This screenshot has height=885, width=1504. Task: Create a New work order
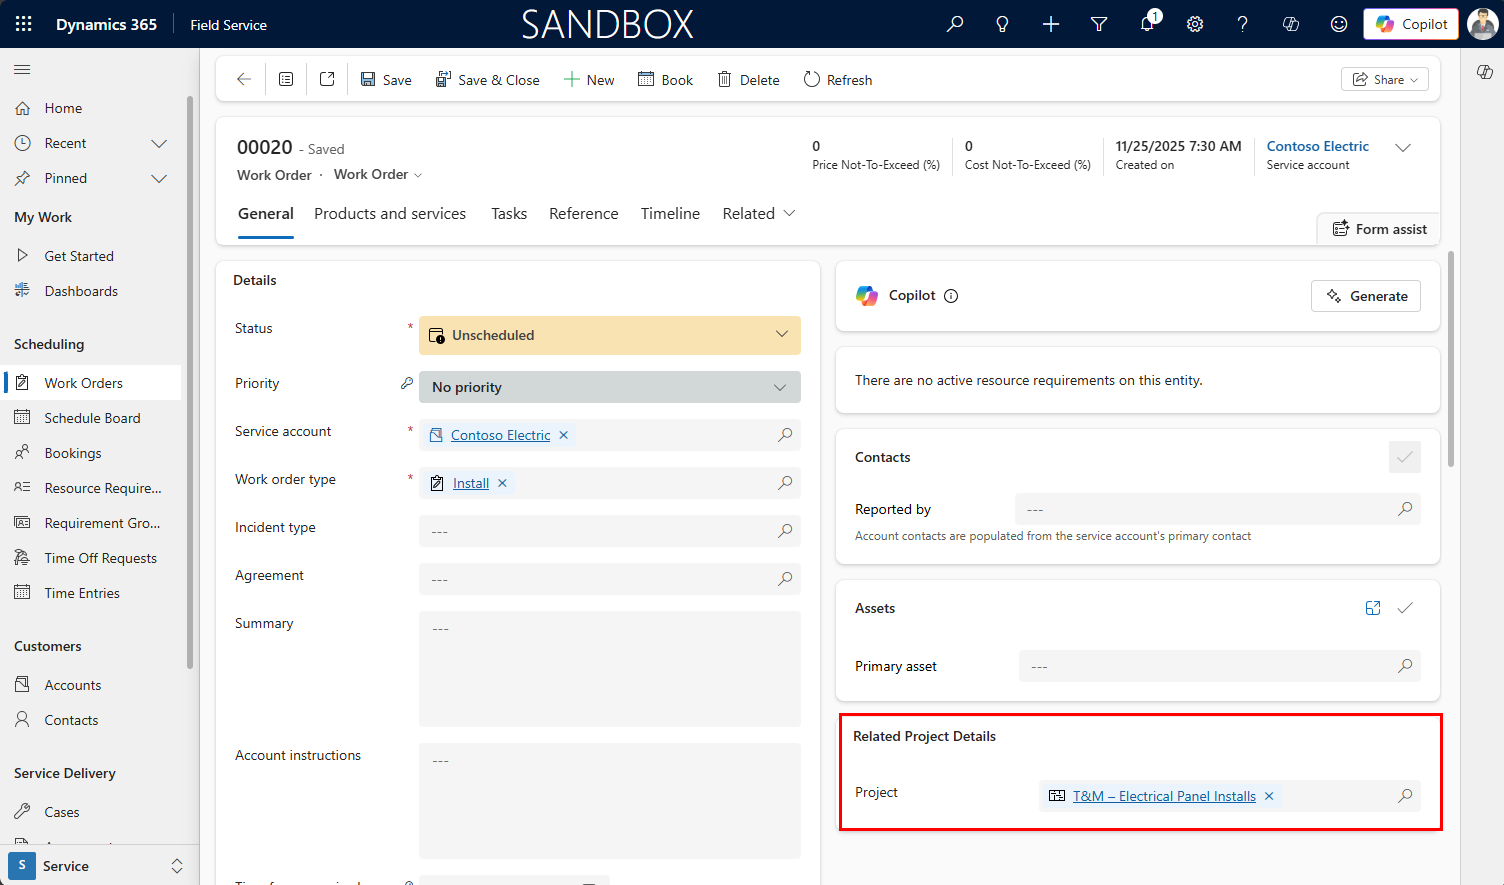pyautogui.click(x=589, y=79)
